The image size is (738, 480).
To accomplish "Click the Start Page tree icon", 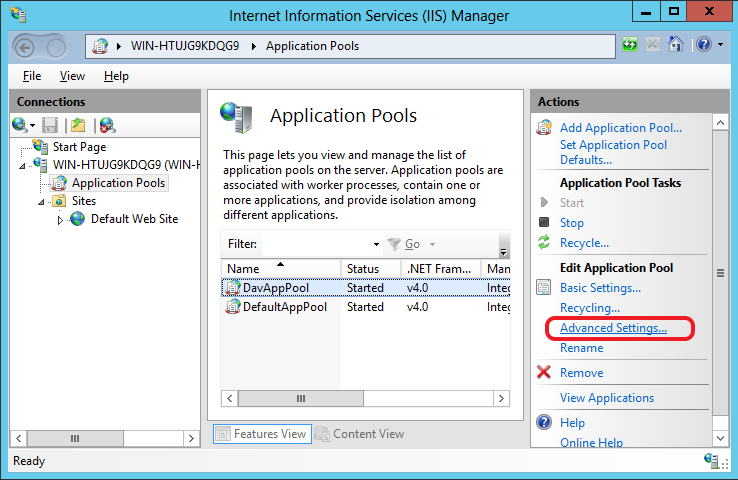I will click(x=40, y=147).
